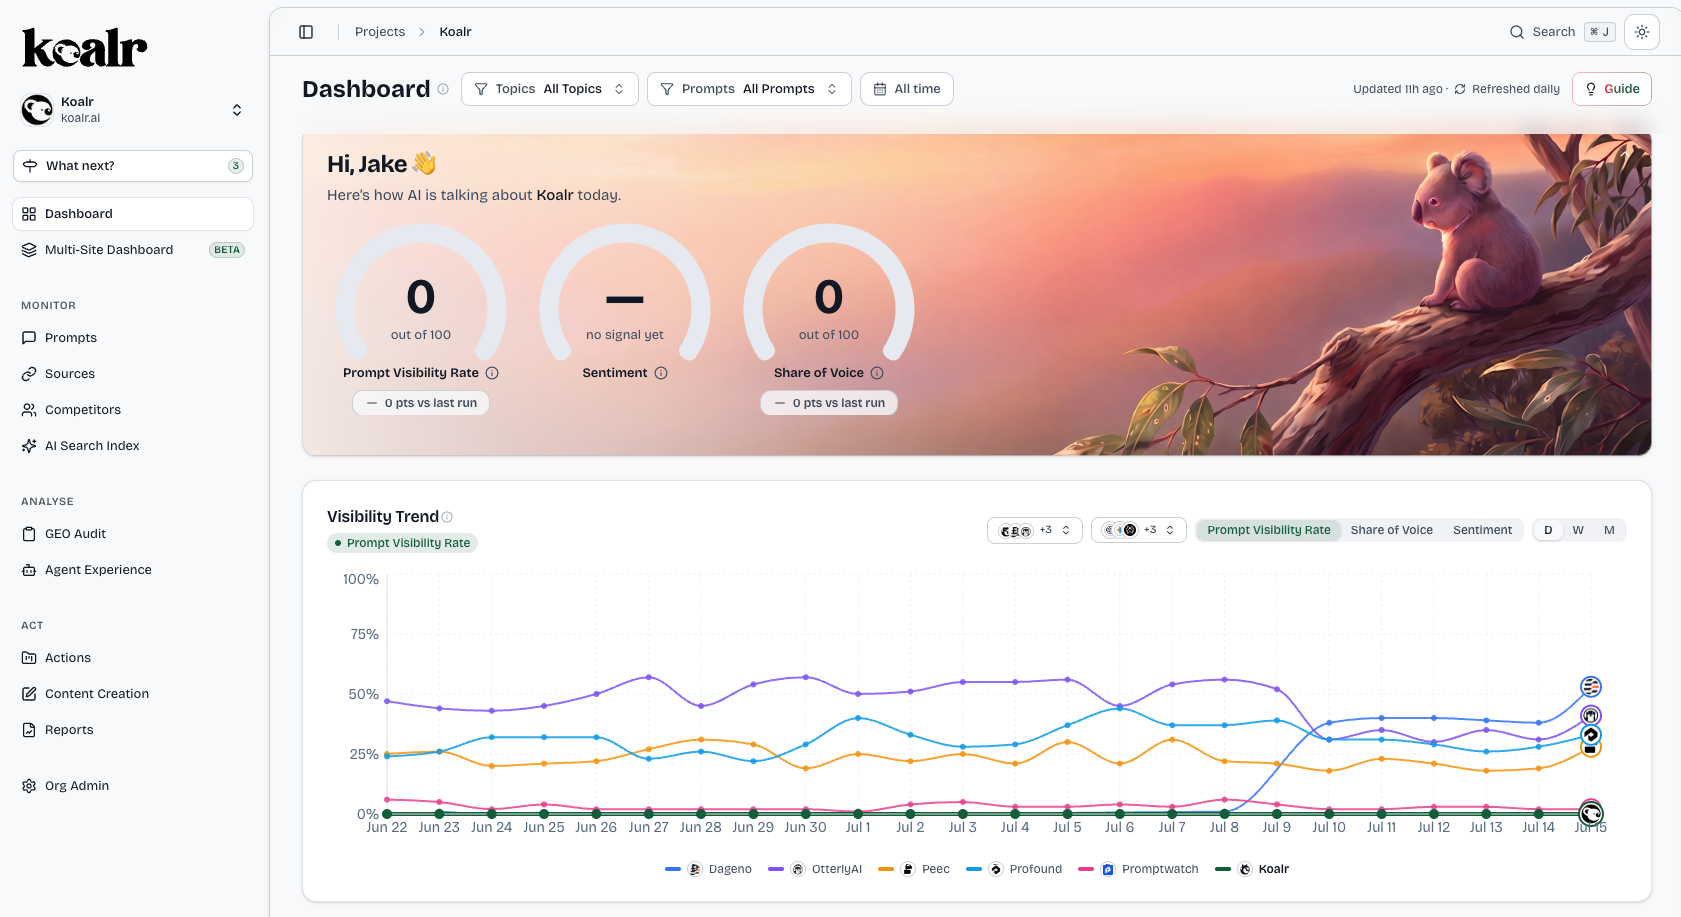Open the brands selector with +3 and mascot avatars
Viewport: 1681px width, 917px height.
coord(1034,530)
